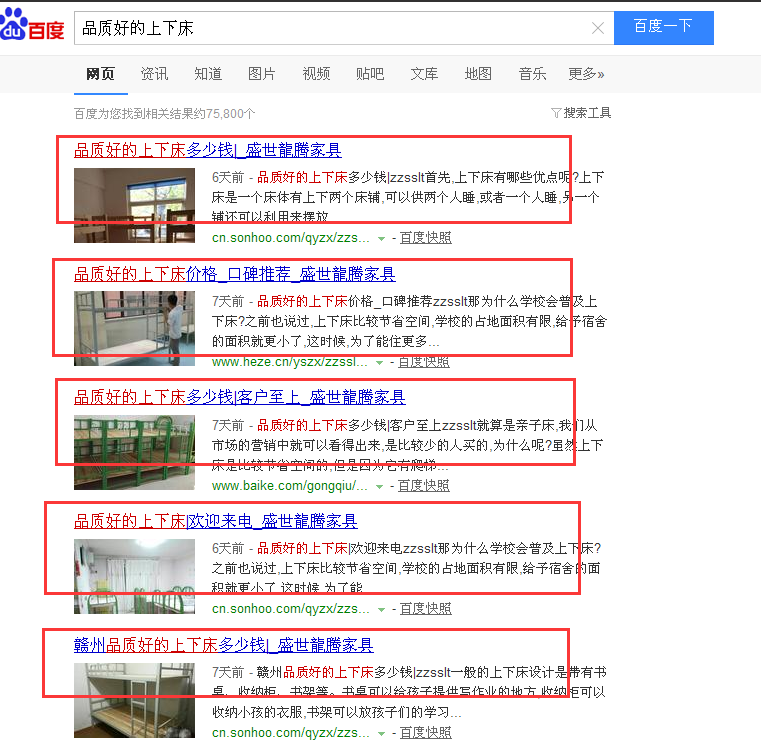761x743 pixels.
Task: Expand the dropdown arrow after www.heze.cn URL
Action: pyautogui.click(x=380, y=363)
